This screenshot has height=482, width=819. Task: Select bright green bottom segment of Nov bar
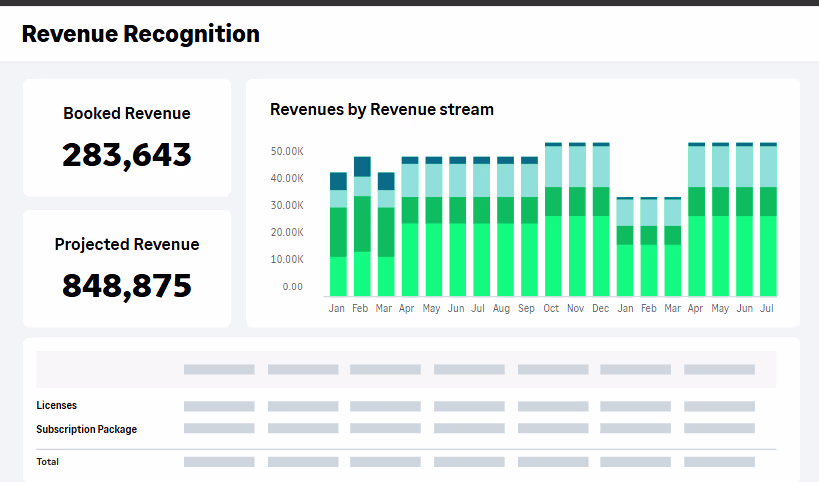pyautogui.click(x=577, y=255)
